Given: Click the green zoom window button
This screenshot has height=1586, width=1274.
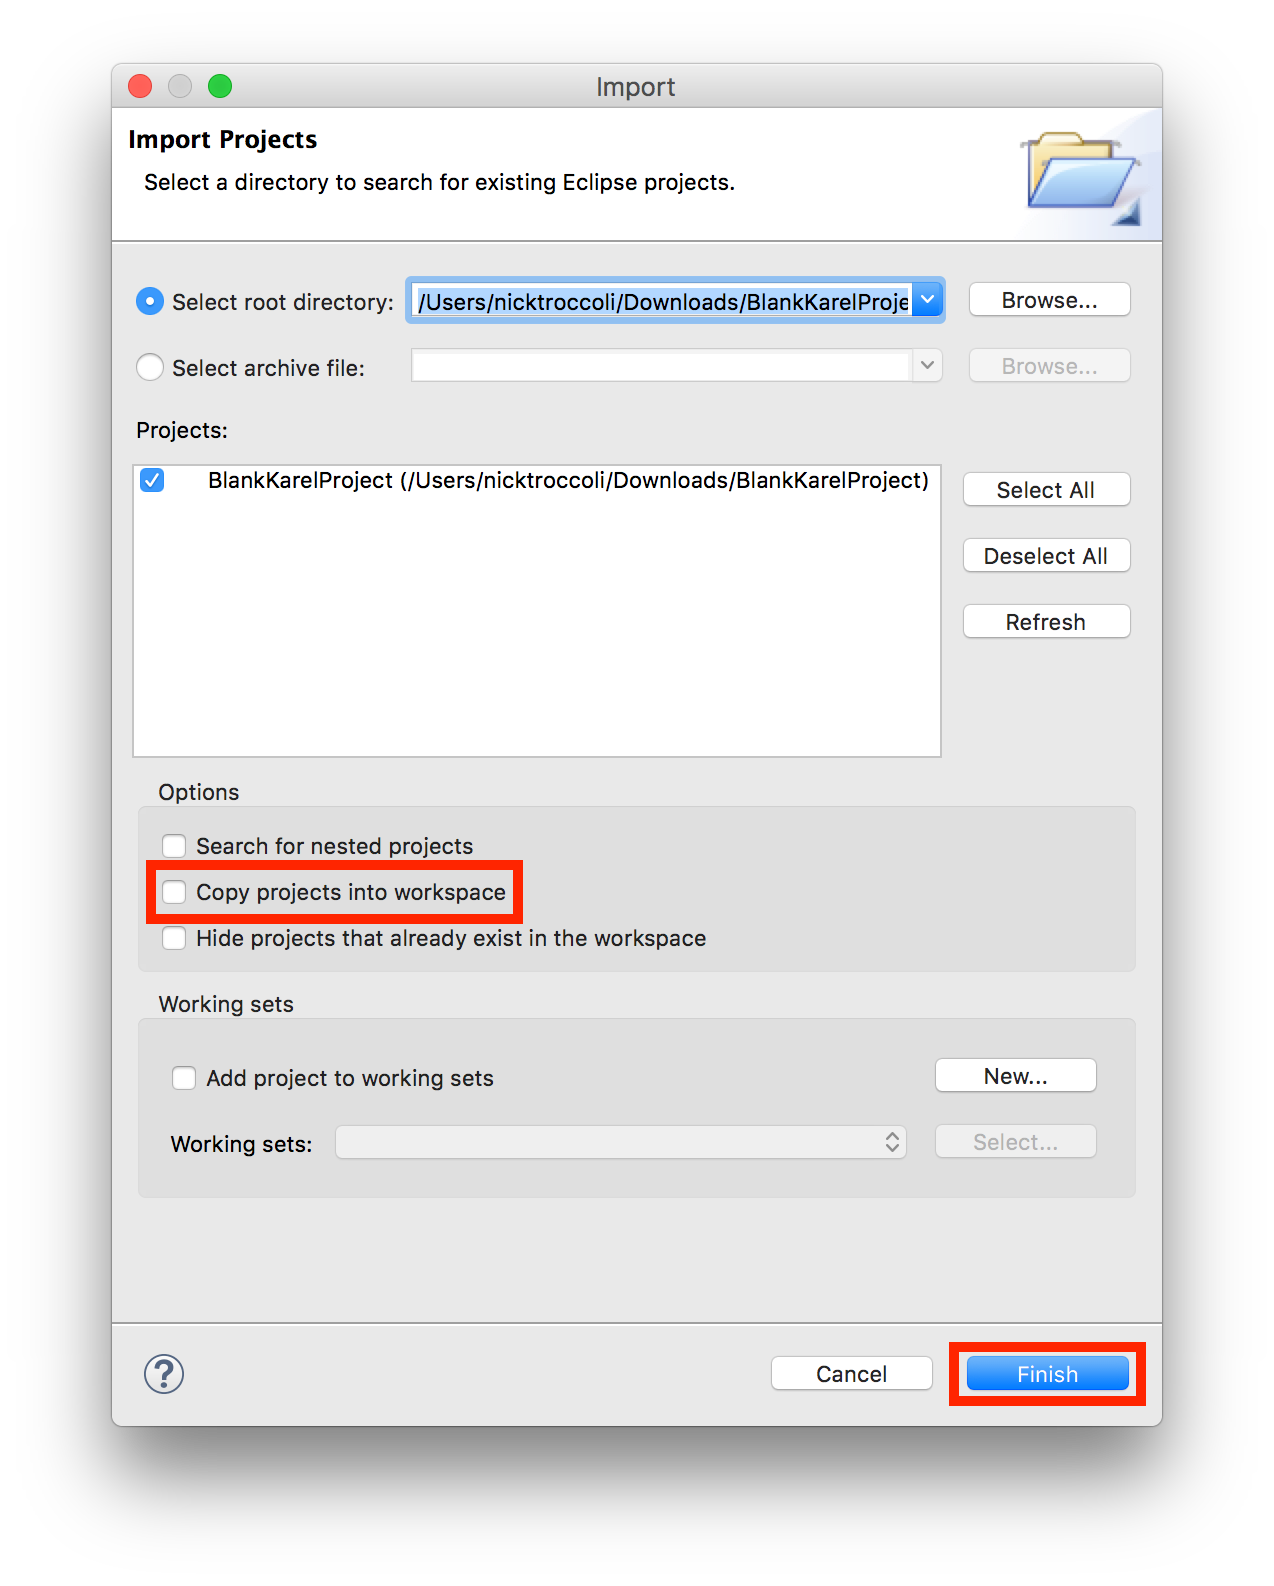Looking at the screenshot, I should [x=220, y=86].
